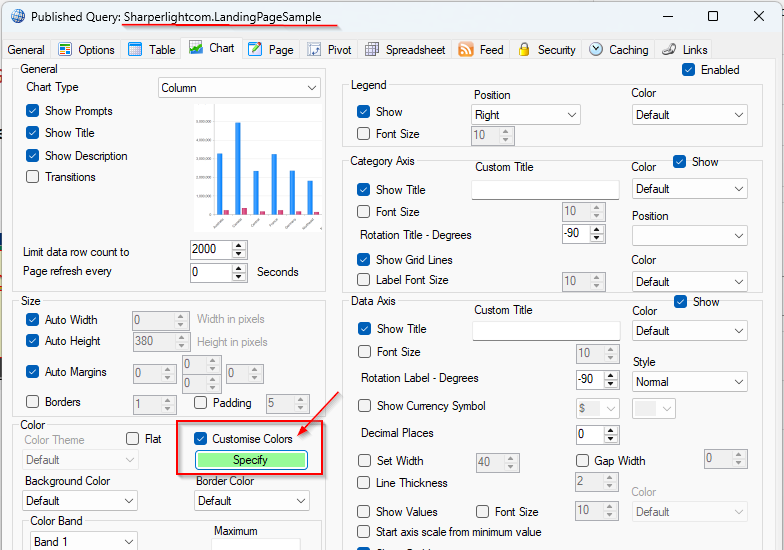784x550 pixels.
Task: Increase the Page refresh seconds stepper
Action: 239,268
